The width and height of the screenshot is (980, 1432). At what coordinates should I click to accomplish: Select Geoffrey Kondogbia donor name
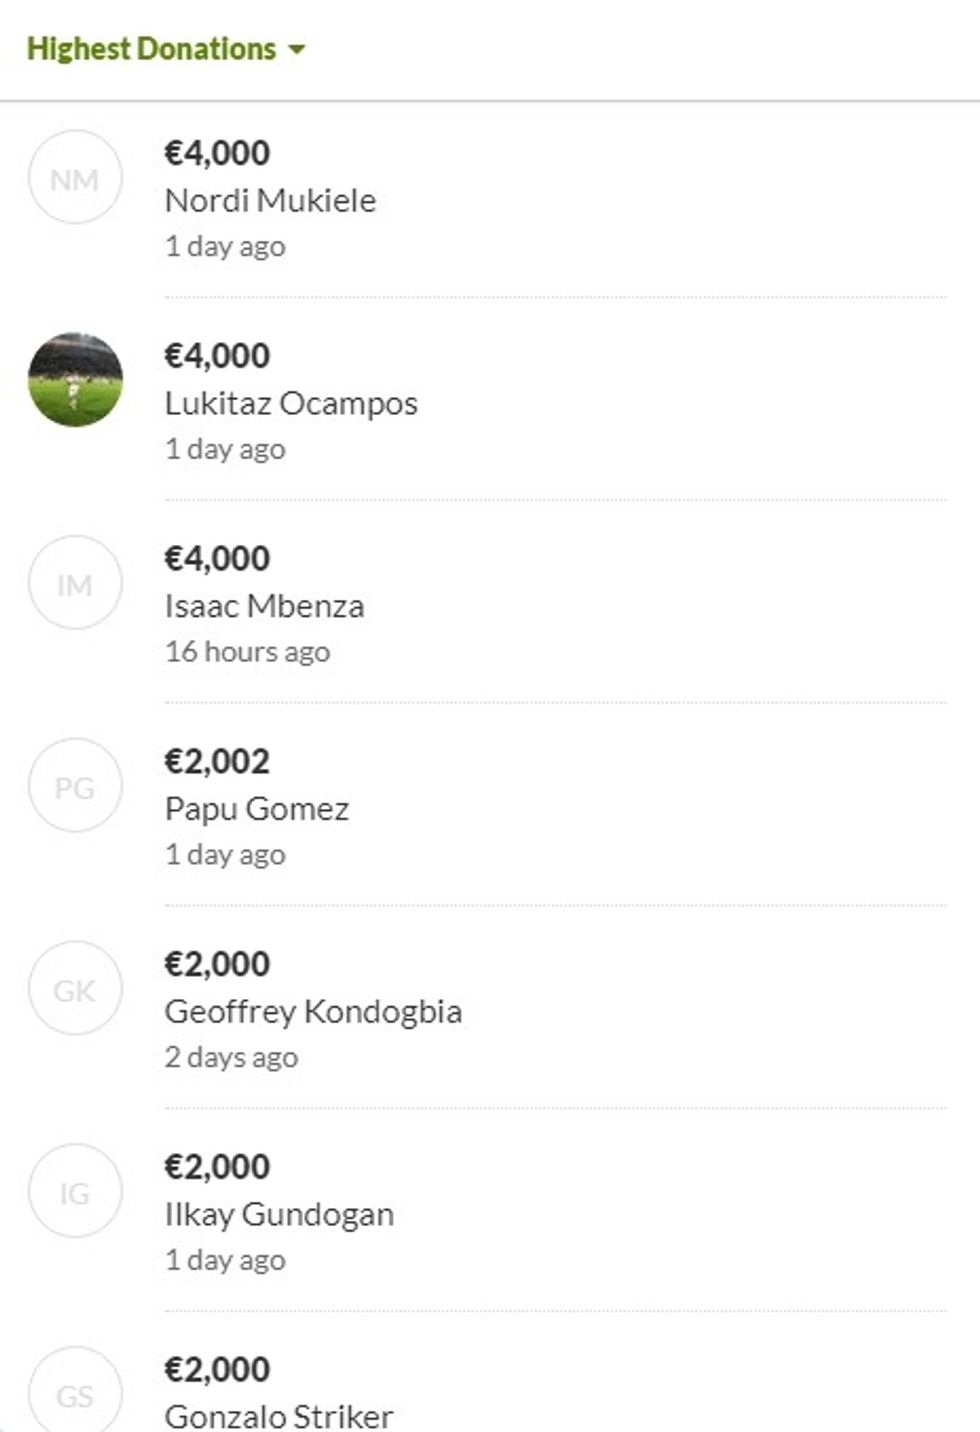pyautogui.click(x=313, y=1012)
